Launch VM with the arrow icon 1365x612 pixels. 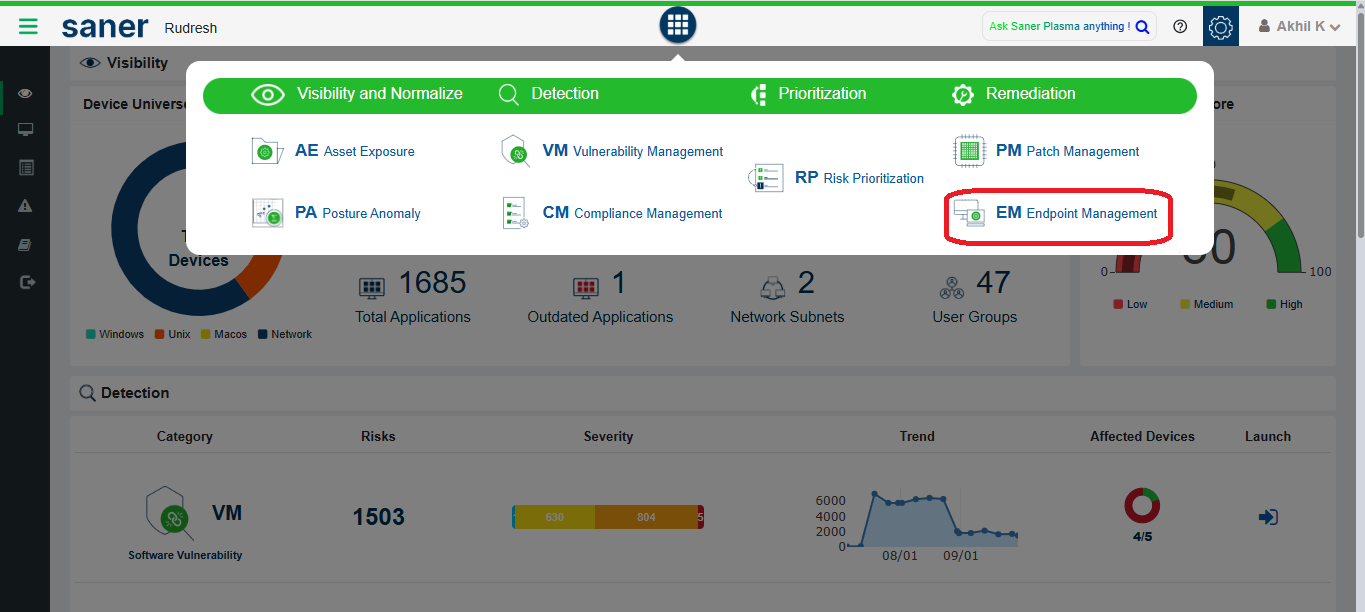[x=1268, y=517]
